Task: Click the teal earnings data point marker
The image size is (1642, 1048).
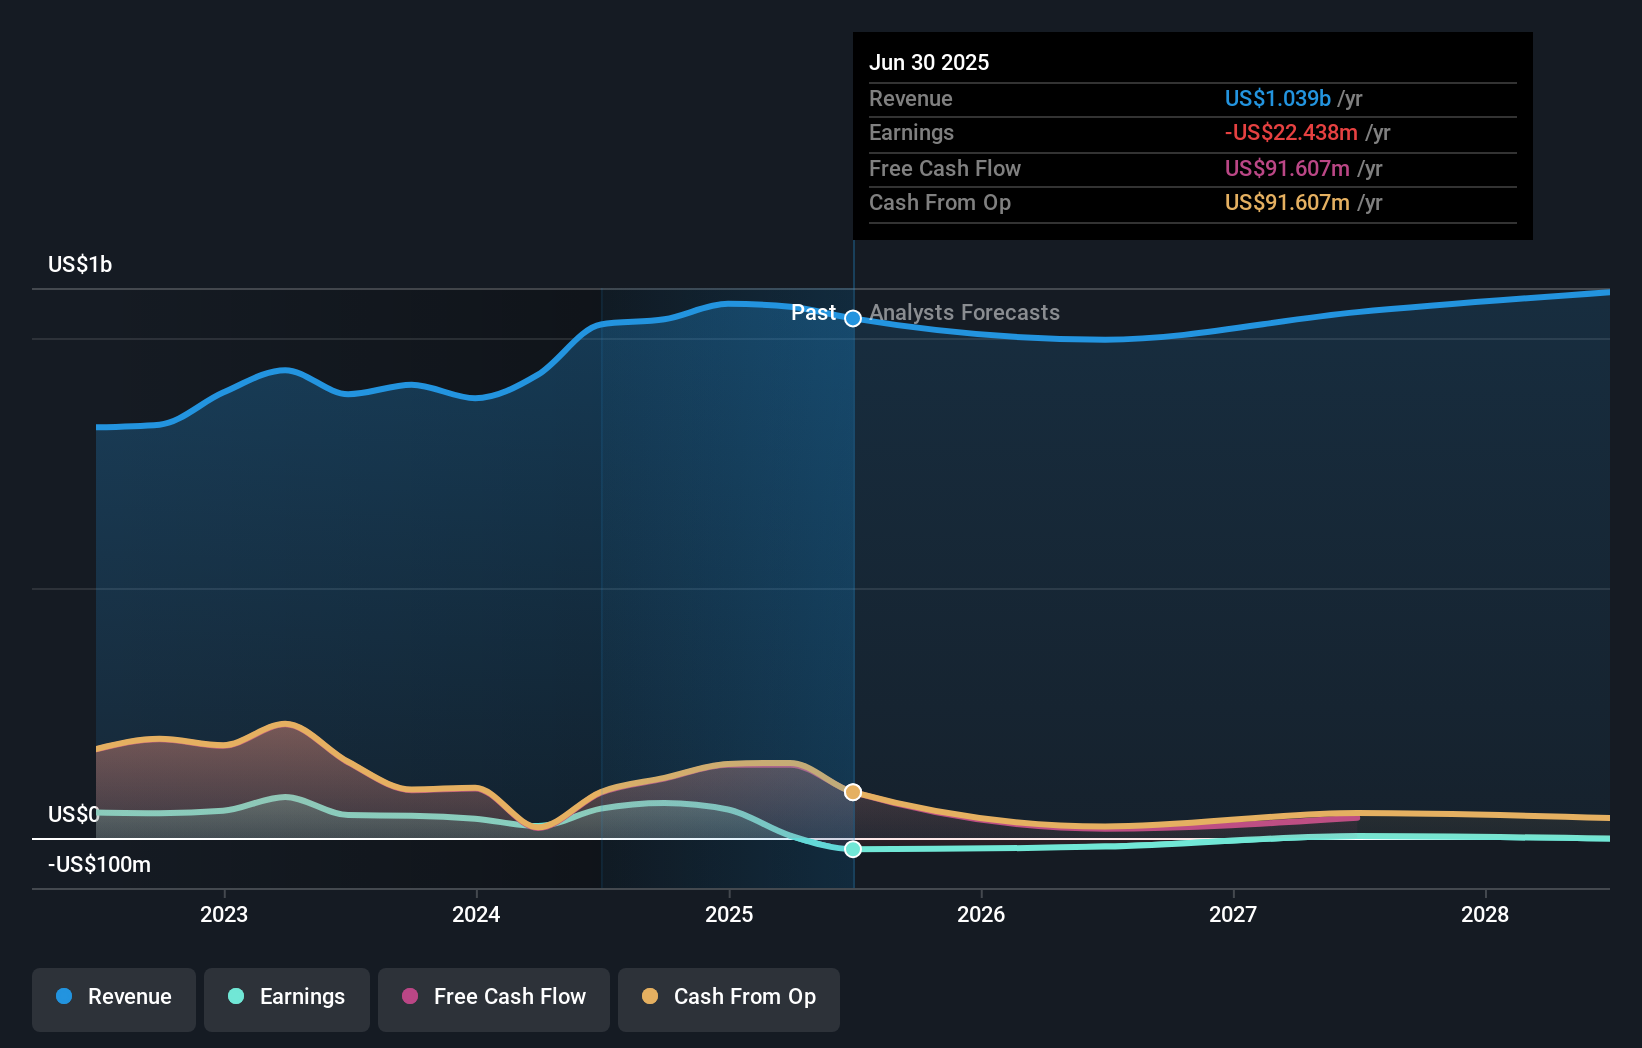Action: click(853, 849)
